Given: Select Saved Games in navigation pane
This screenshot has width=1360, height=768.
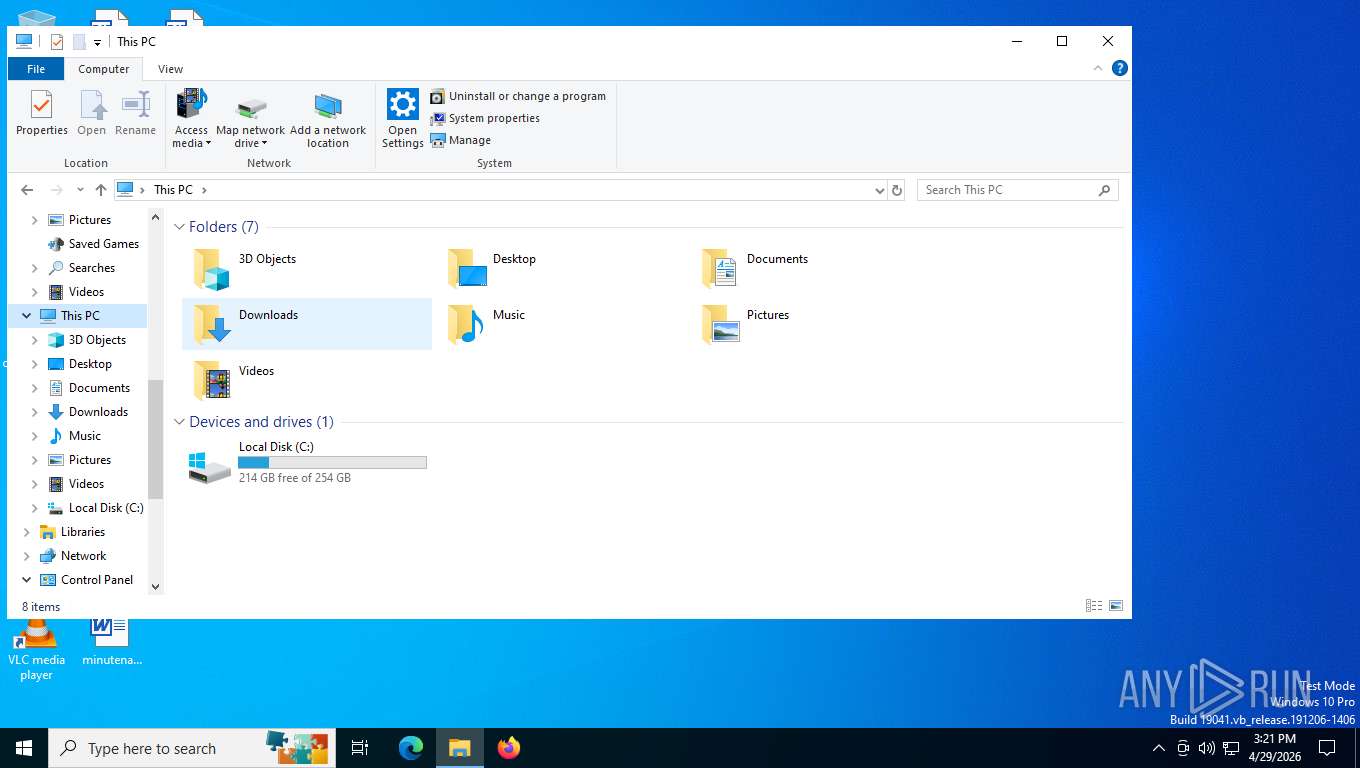Looking at the screenshot, I should (93, 244).
